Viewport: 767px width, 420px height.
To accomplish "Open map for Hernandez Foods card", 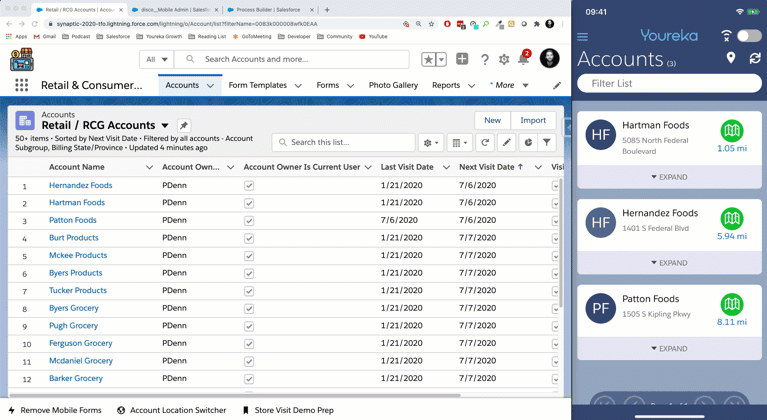I will [x=732, y=219].
